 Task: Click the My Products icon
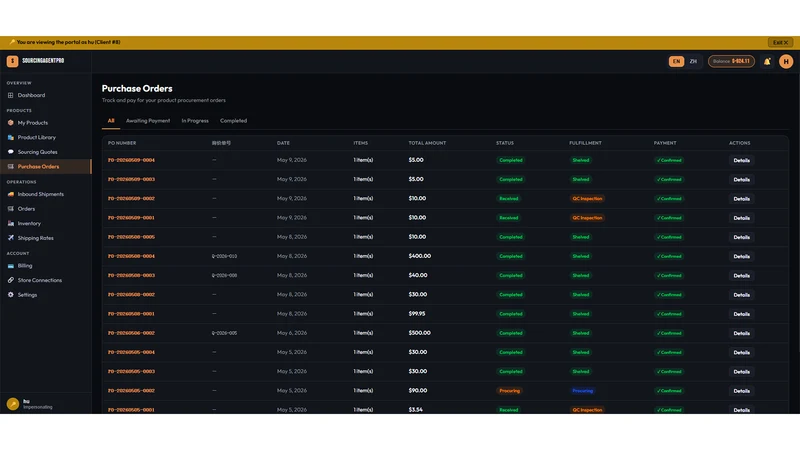click(11, 123)
